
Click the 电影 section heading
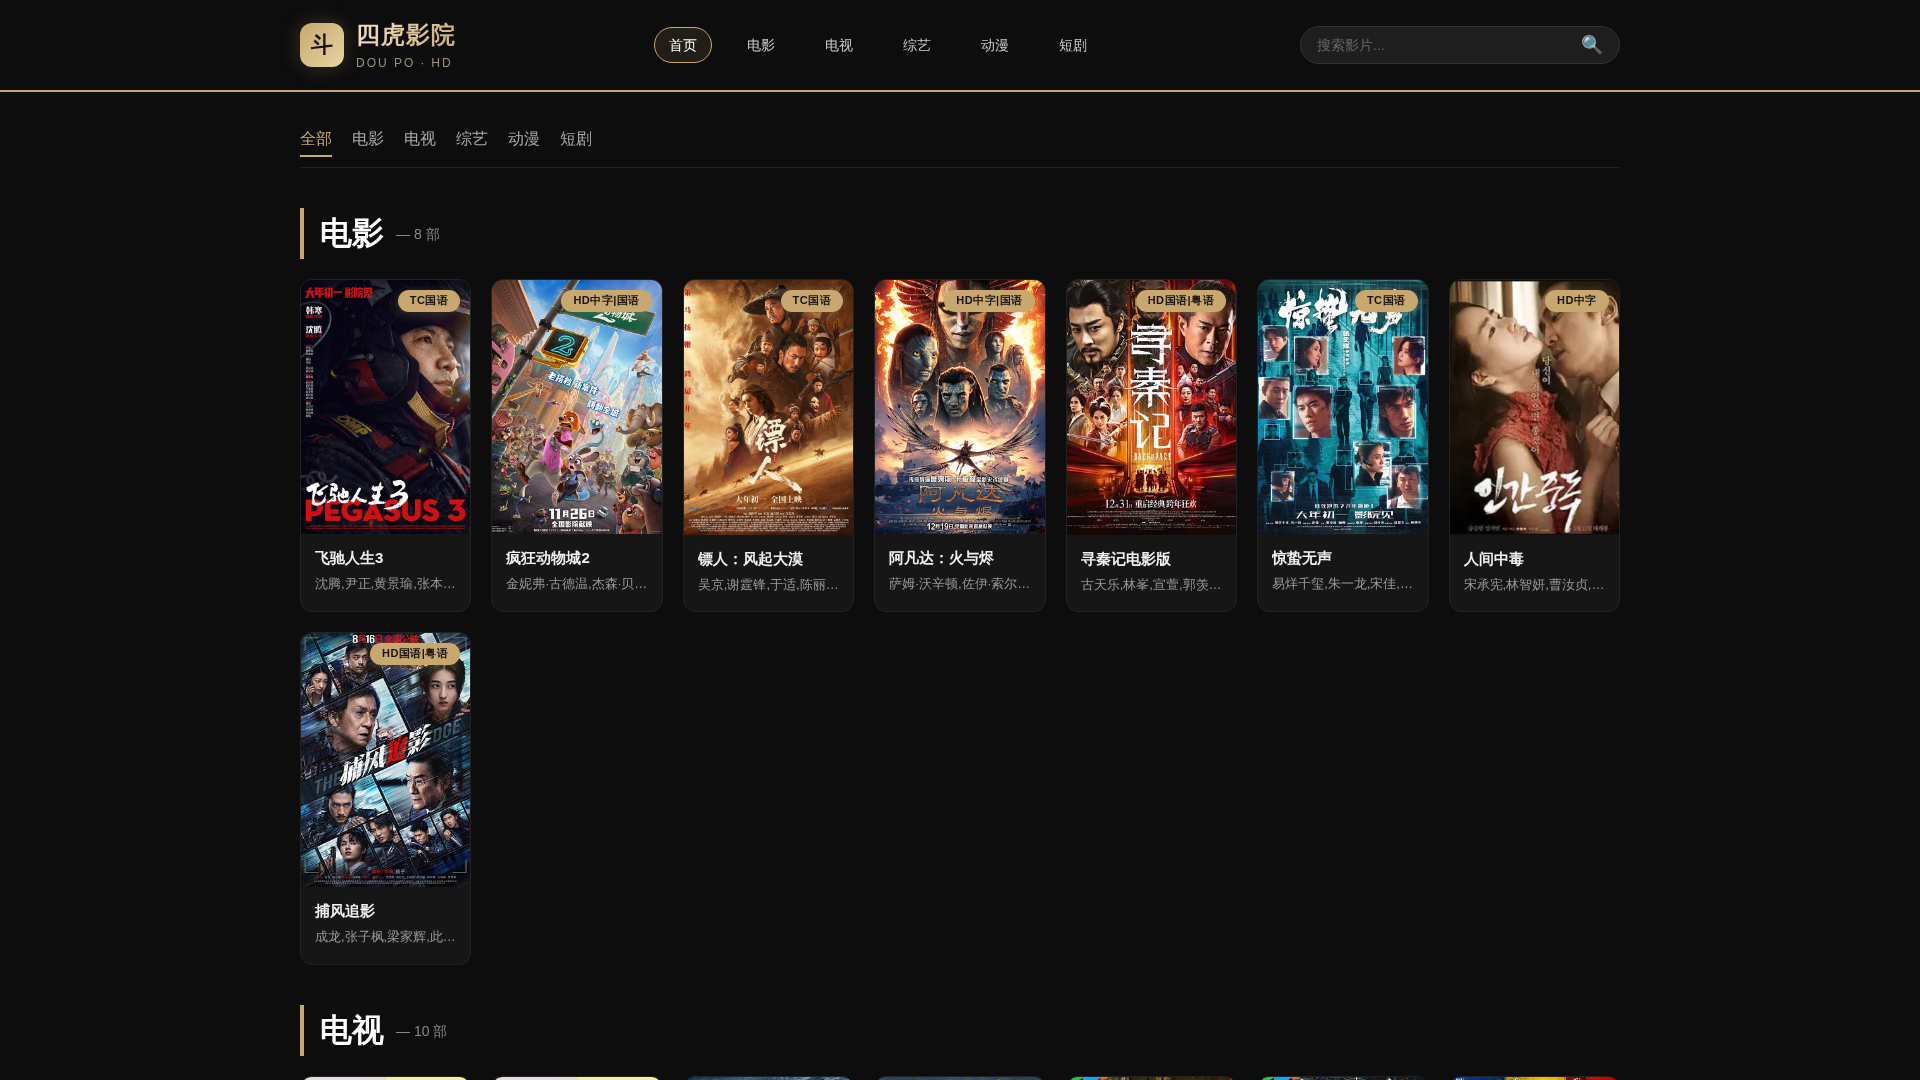(351, 234)
